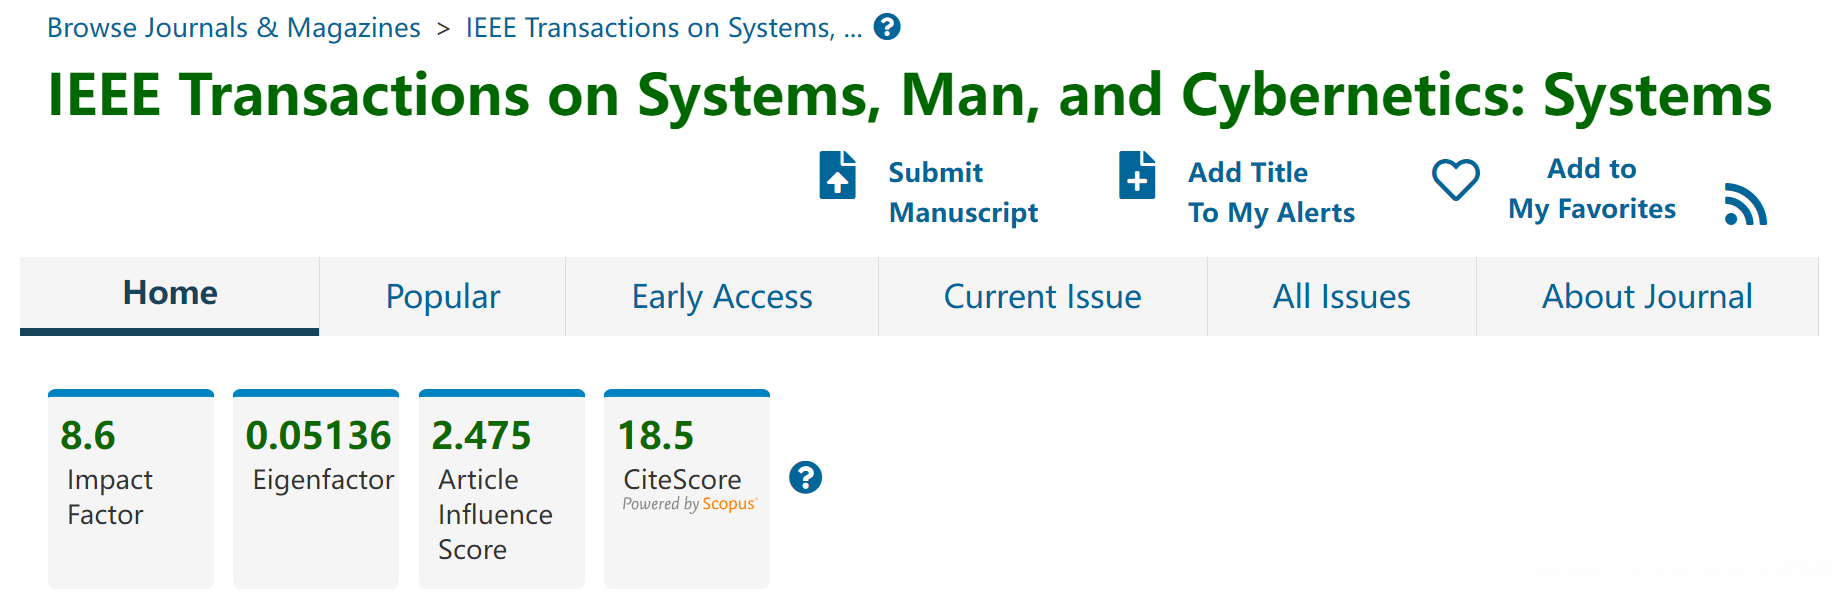Screen dimensions: 1834x610
Task: Click the Submit Manuscript upload icon
Action: [838, 175]
